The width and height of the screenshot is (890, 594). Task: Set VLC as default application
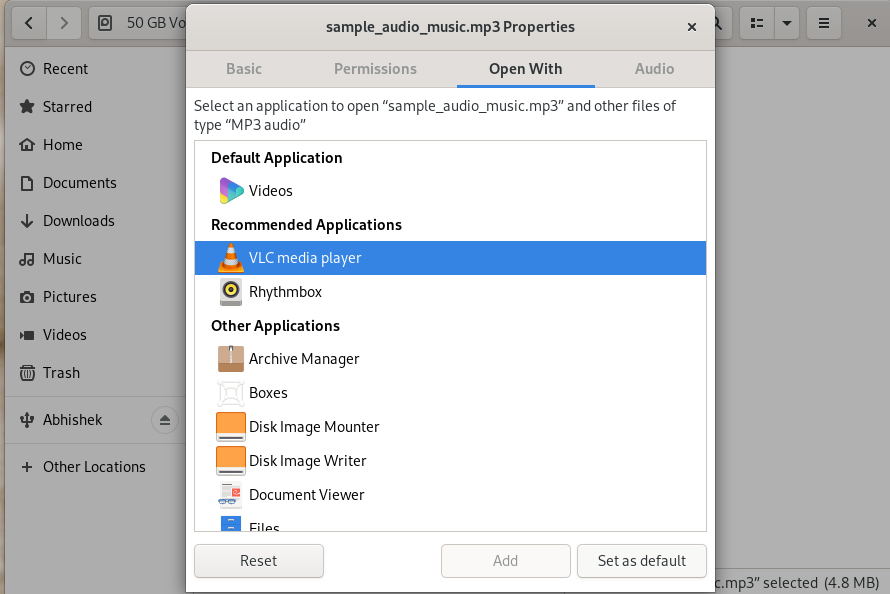coord(641,561)
